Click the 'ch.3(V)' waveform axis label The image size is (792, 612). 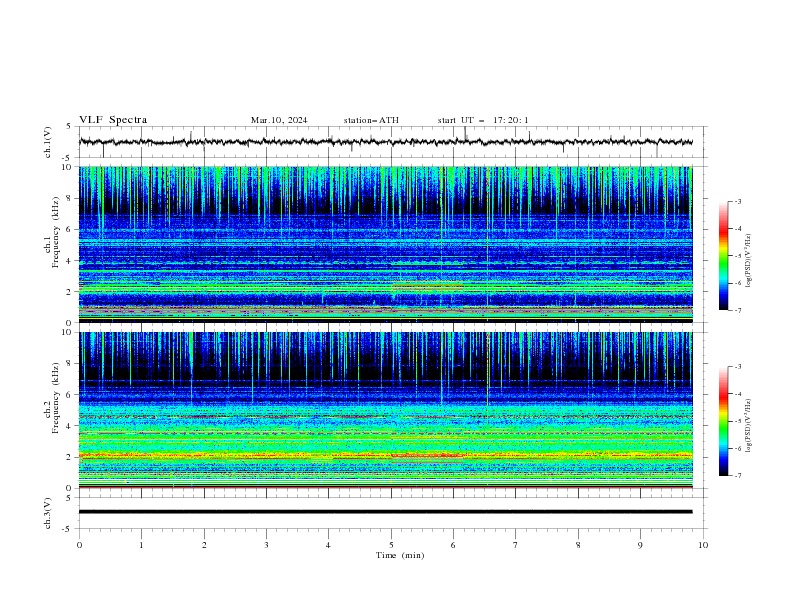click(48, 513)
